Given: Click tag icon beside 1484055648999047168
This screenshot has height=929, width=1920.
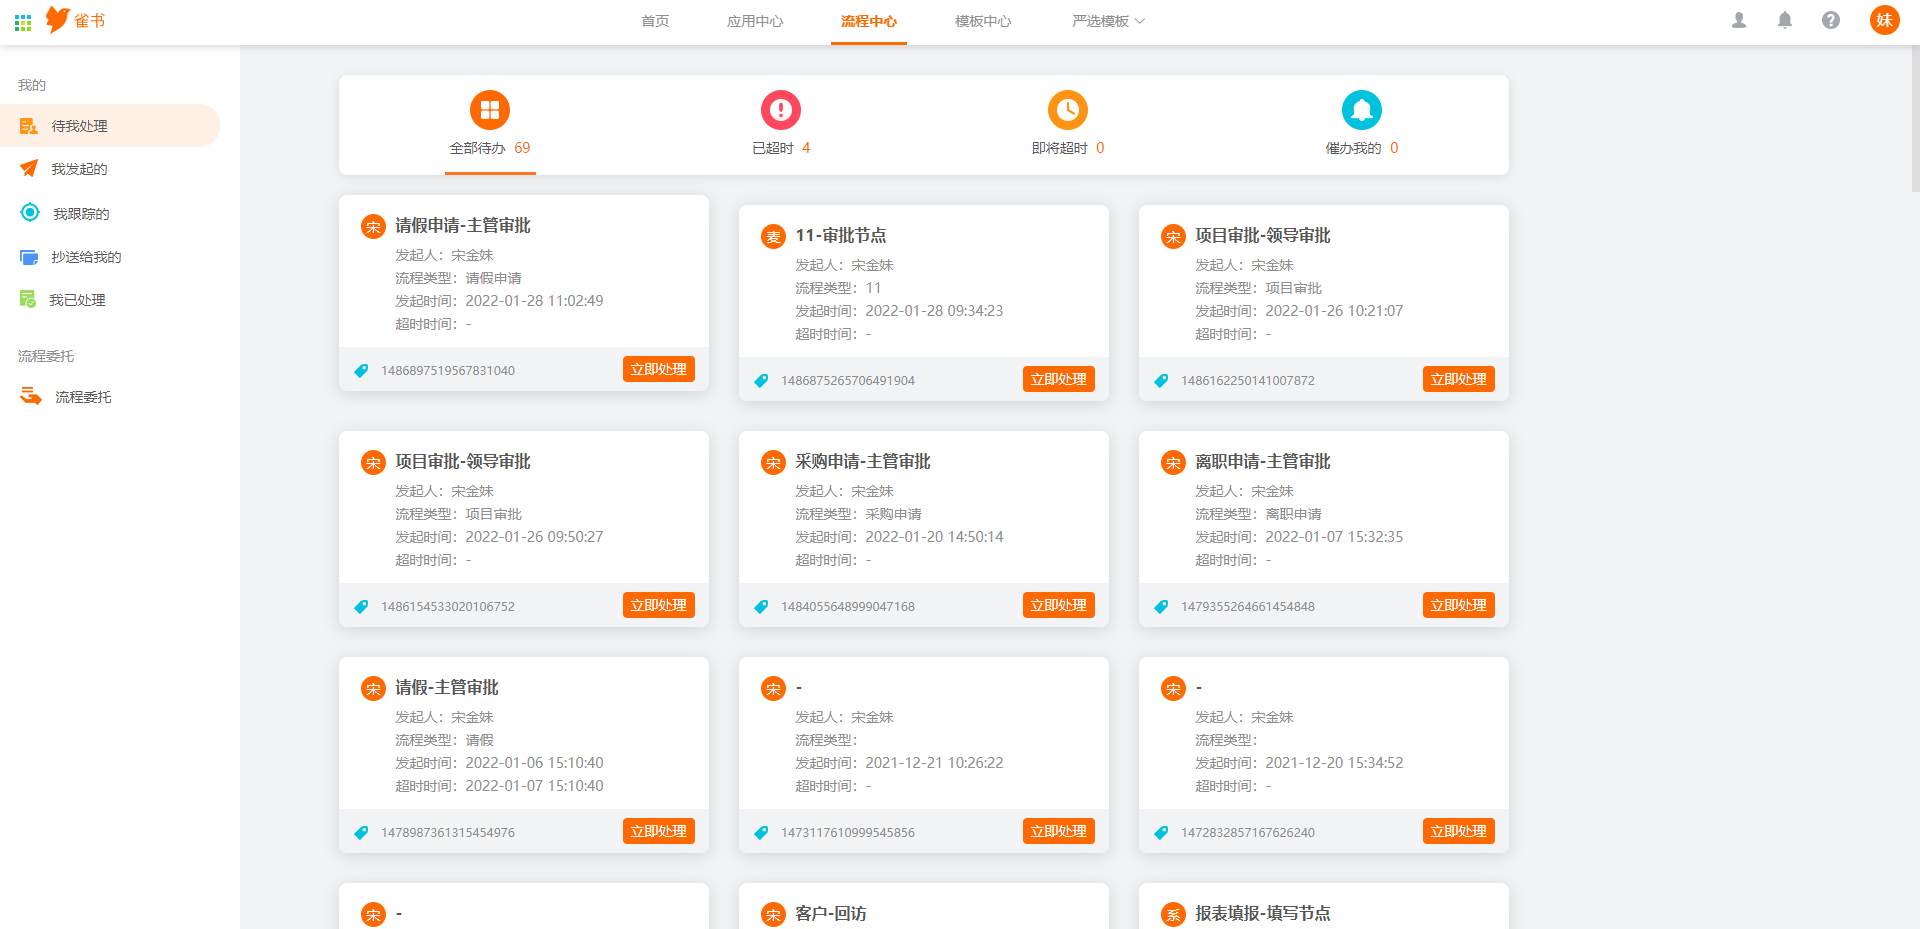Looking at the screenshot, I should 761,607.
